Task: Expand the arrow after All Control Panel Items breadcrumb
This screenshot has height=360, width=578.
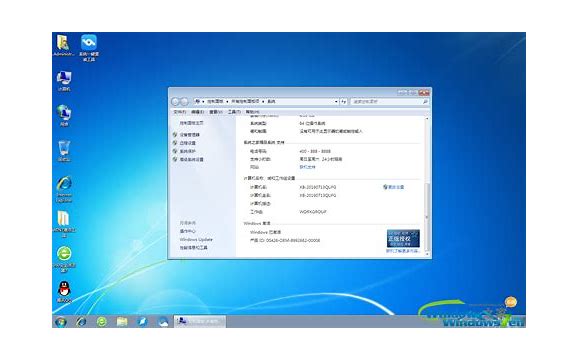Action: (x=263, y=101)
